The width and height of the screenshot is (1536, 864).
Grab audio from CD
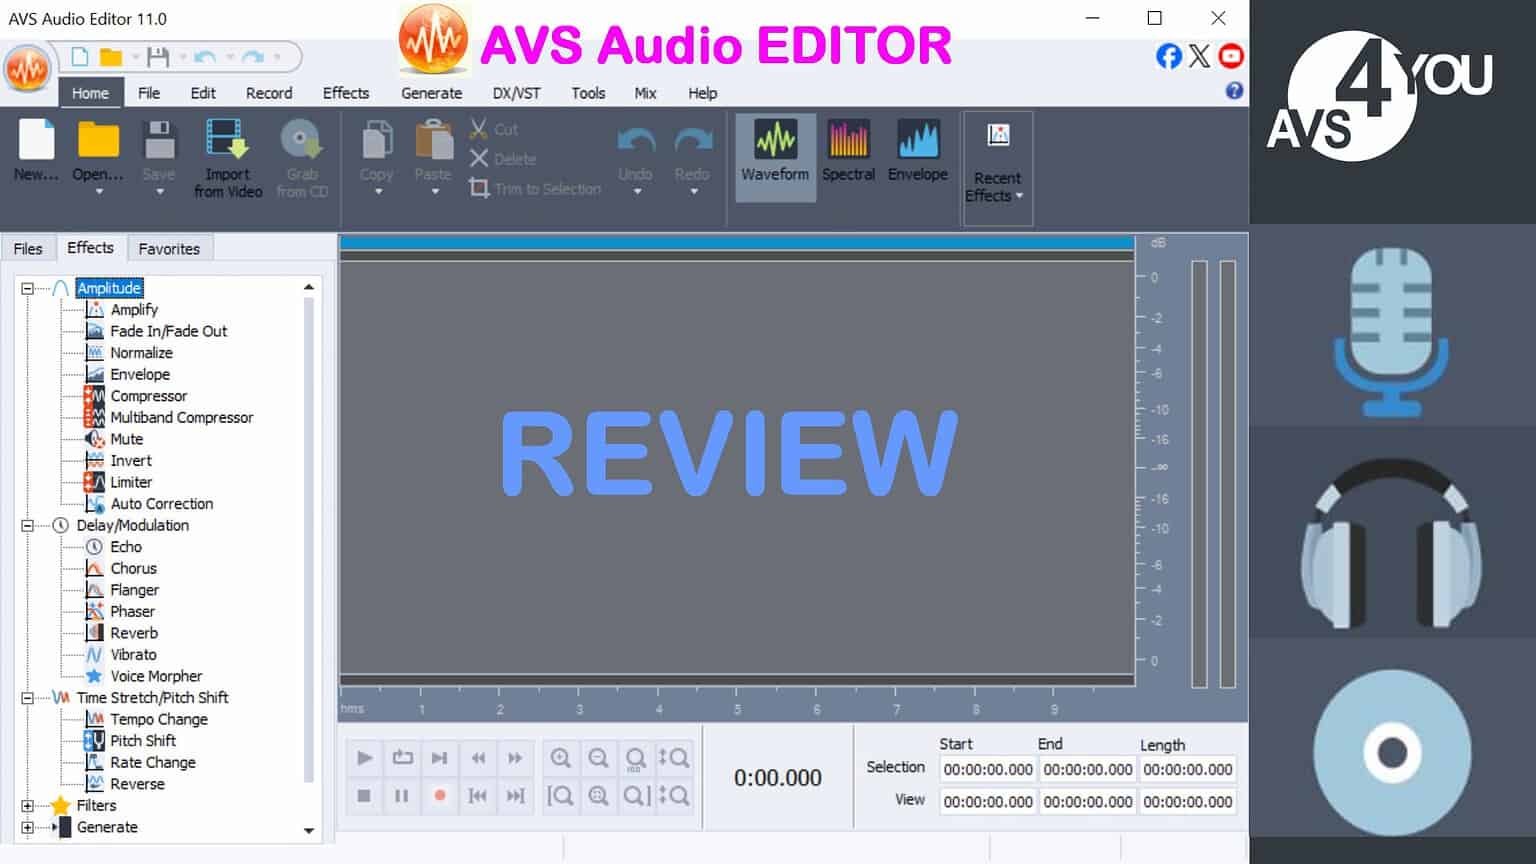[x=301, y=155]
